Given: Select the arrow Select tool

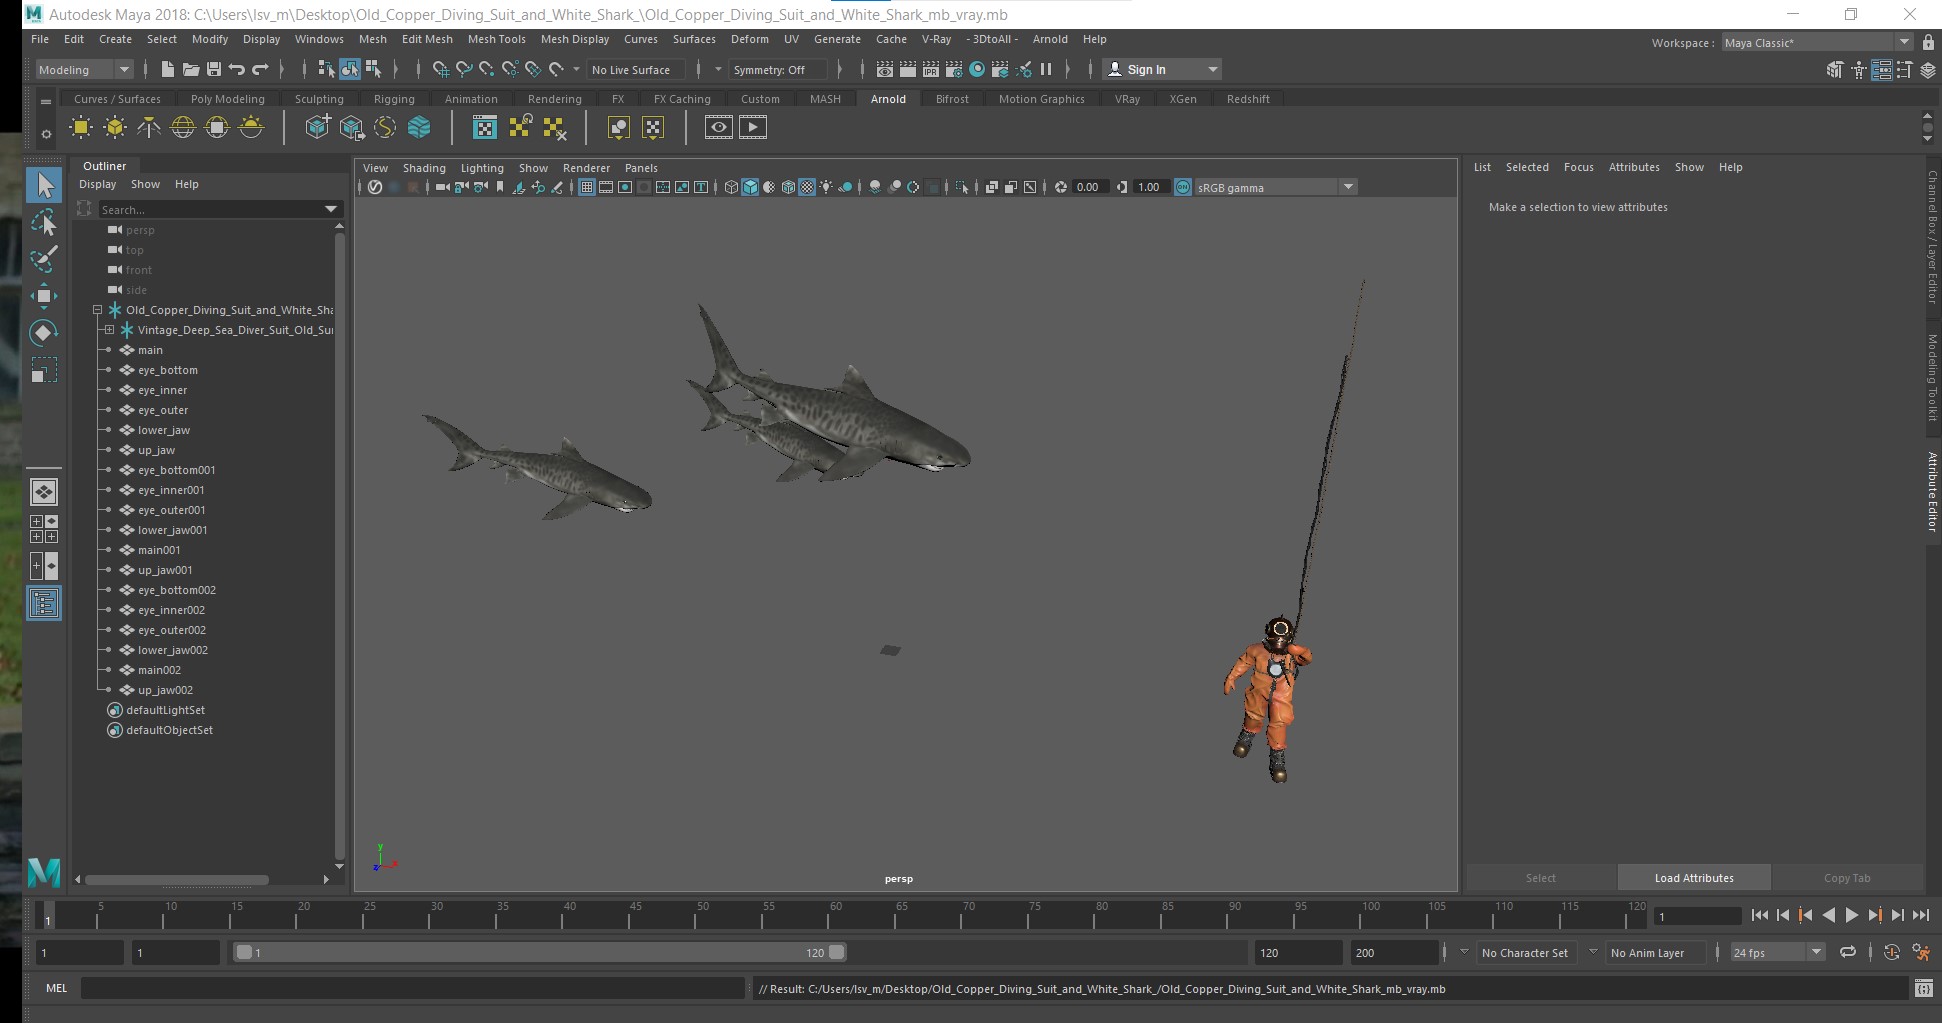Looking at the screenshot, I should pyautogui.click(x=44, y=184).
